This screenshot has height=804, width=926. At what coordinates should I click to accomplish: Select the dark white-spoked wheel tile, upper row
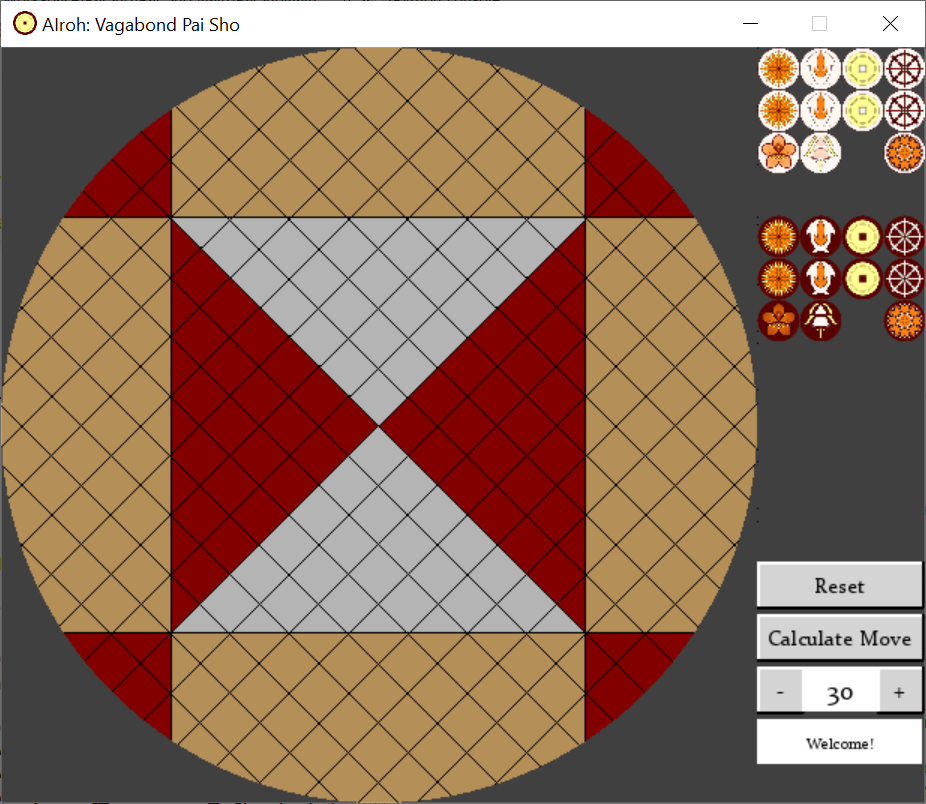pos(904,236)
